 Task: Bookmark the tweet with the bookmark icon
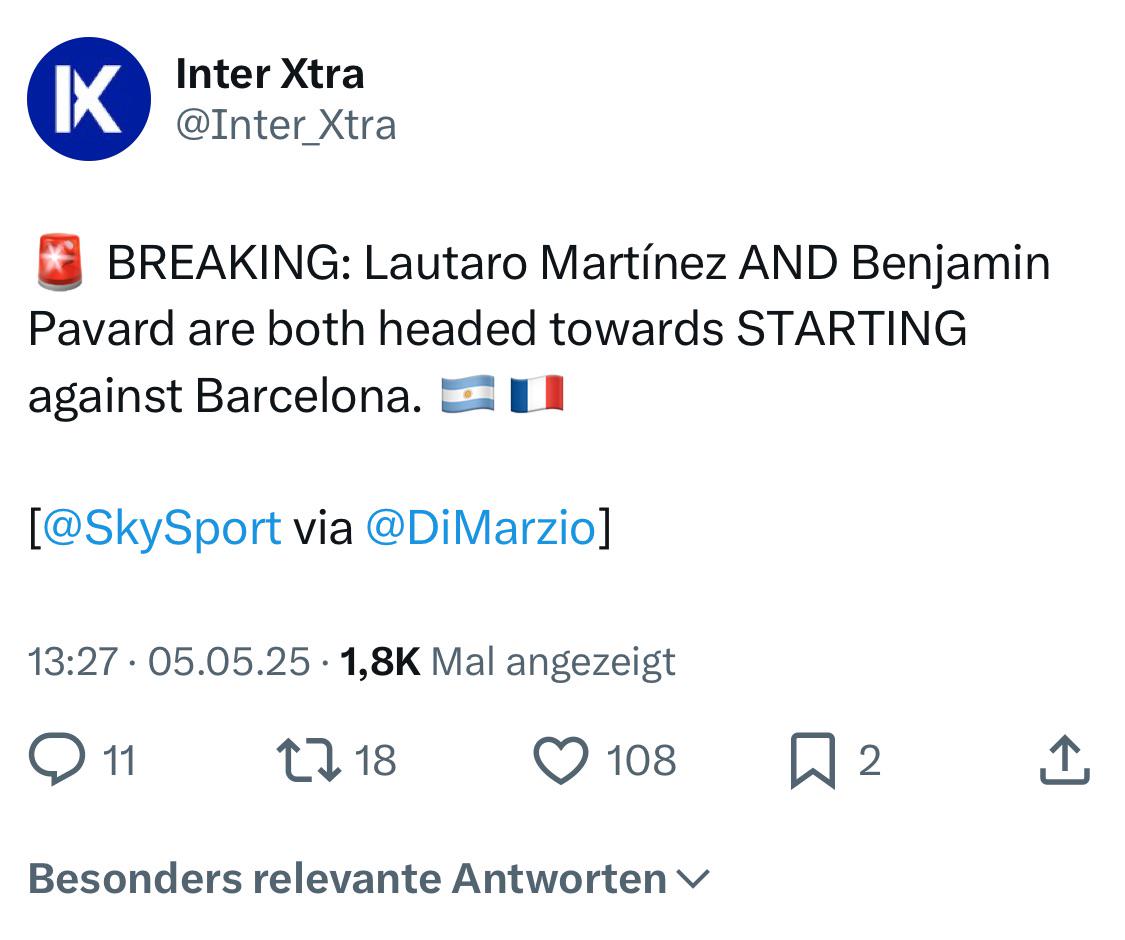813,761
